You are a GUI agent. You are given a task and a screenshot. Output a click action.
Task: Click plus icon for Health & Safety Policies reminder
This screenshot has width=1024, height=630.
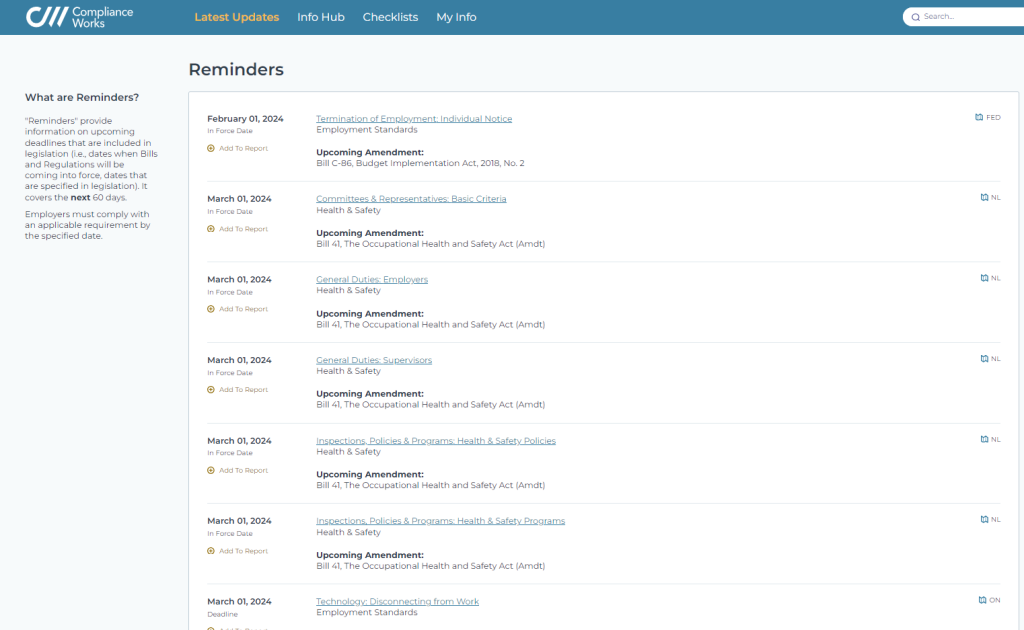(211, 471)
